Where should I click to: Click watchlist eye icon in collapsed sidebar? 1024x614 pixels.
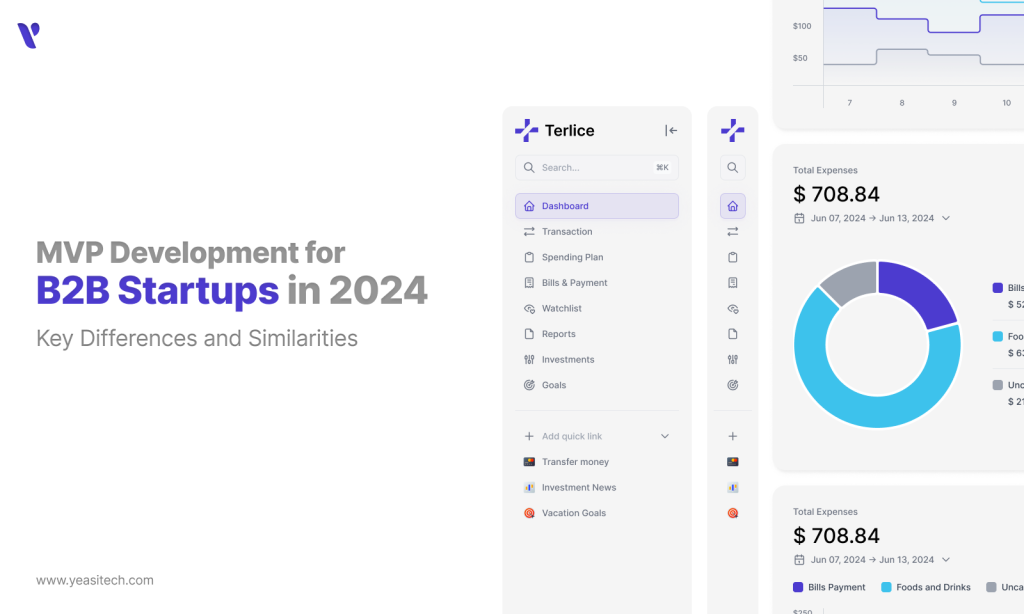(733, 308)
